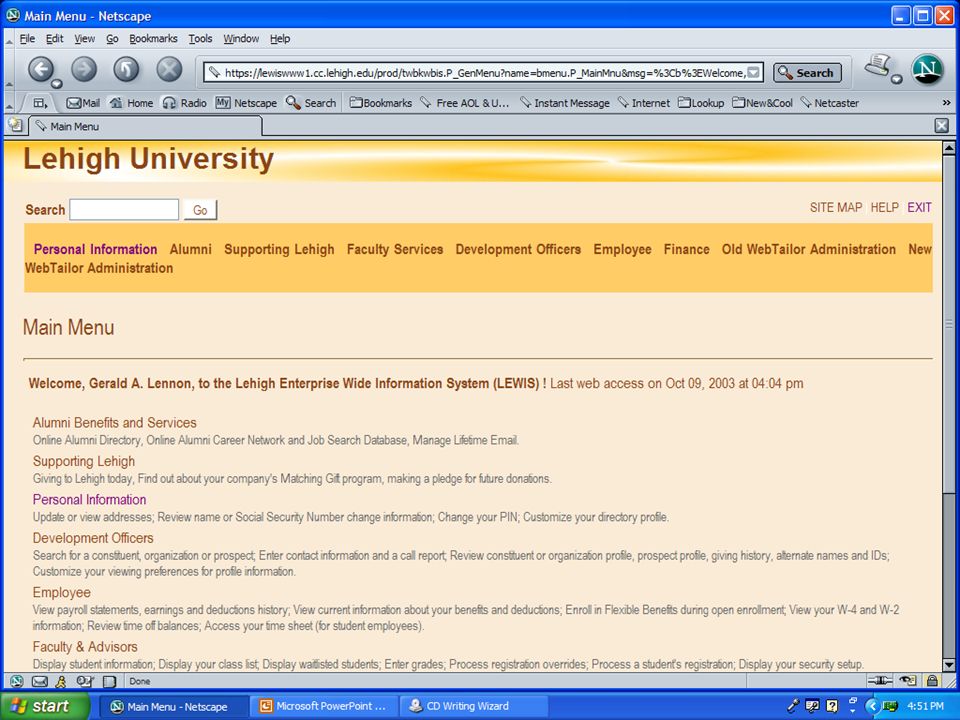Open Radio from personal toolbar
Image resolution: width=960 pixels, height=720 pixels.
tap(184, 103)
